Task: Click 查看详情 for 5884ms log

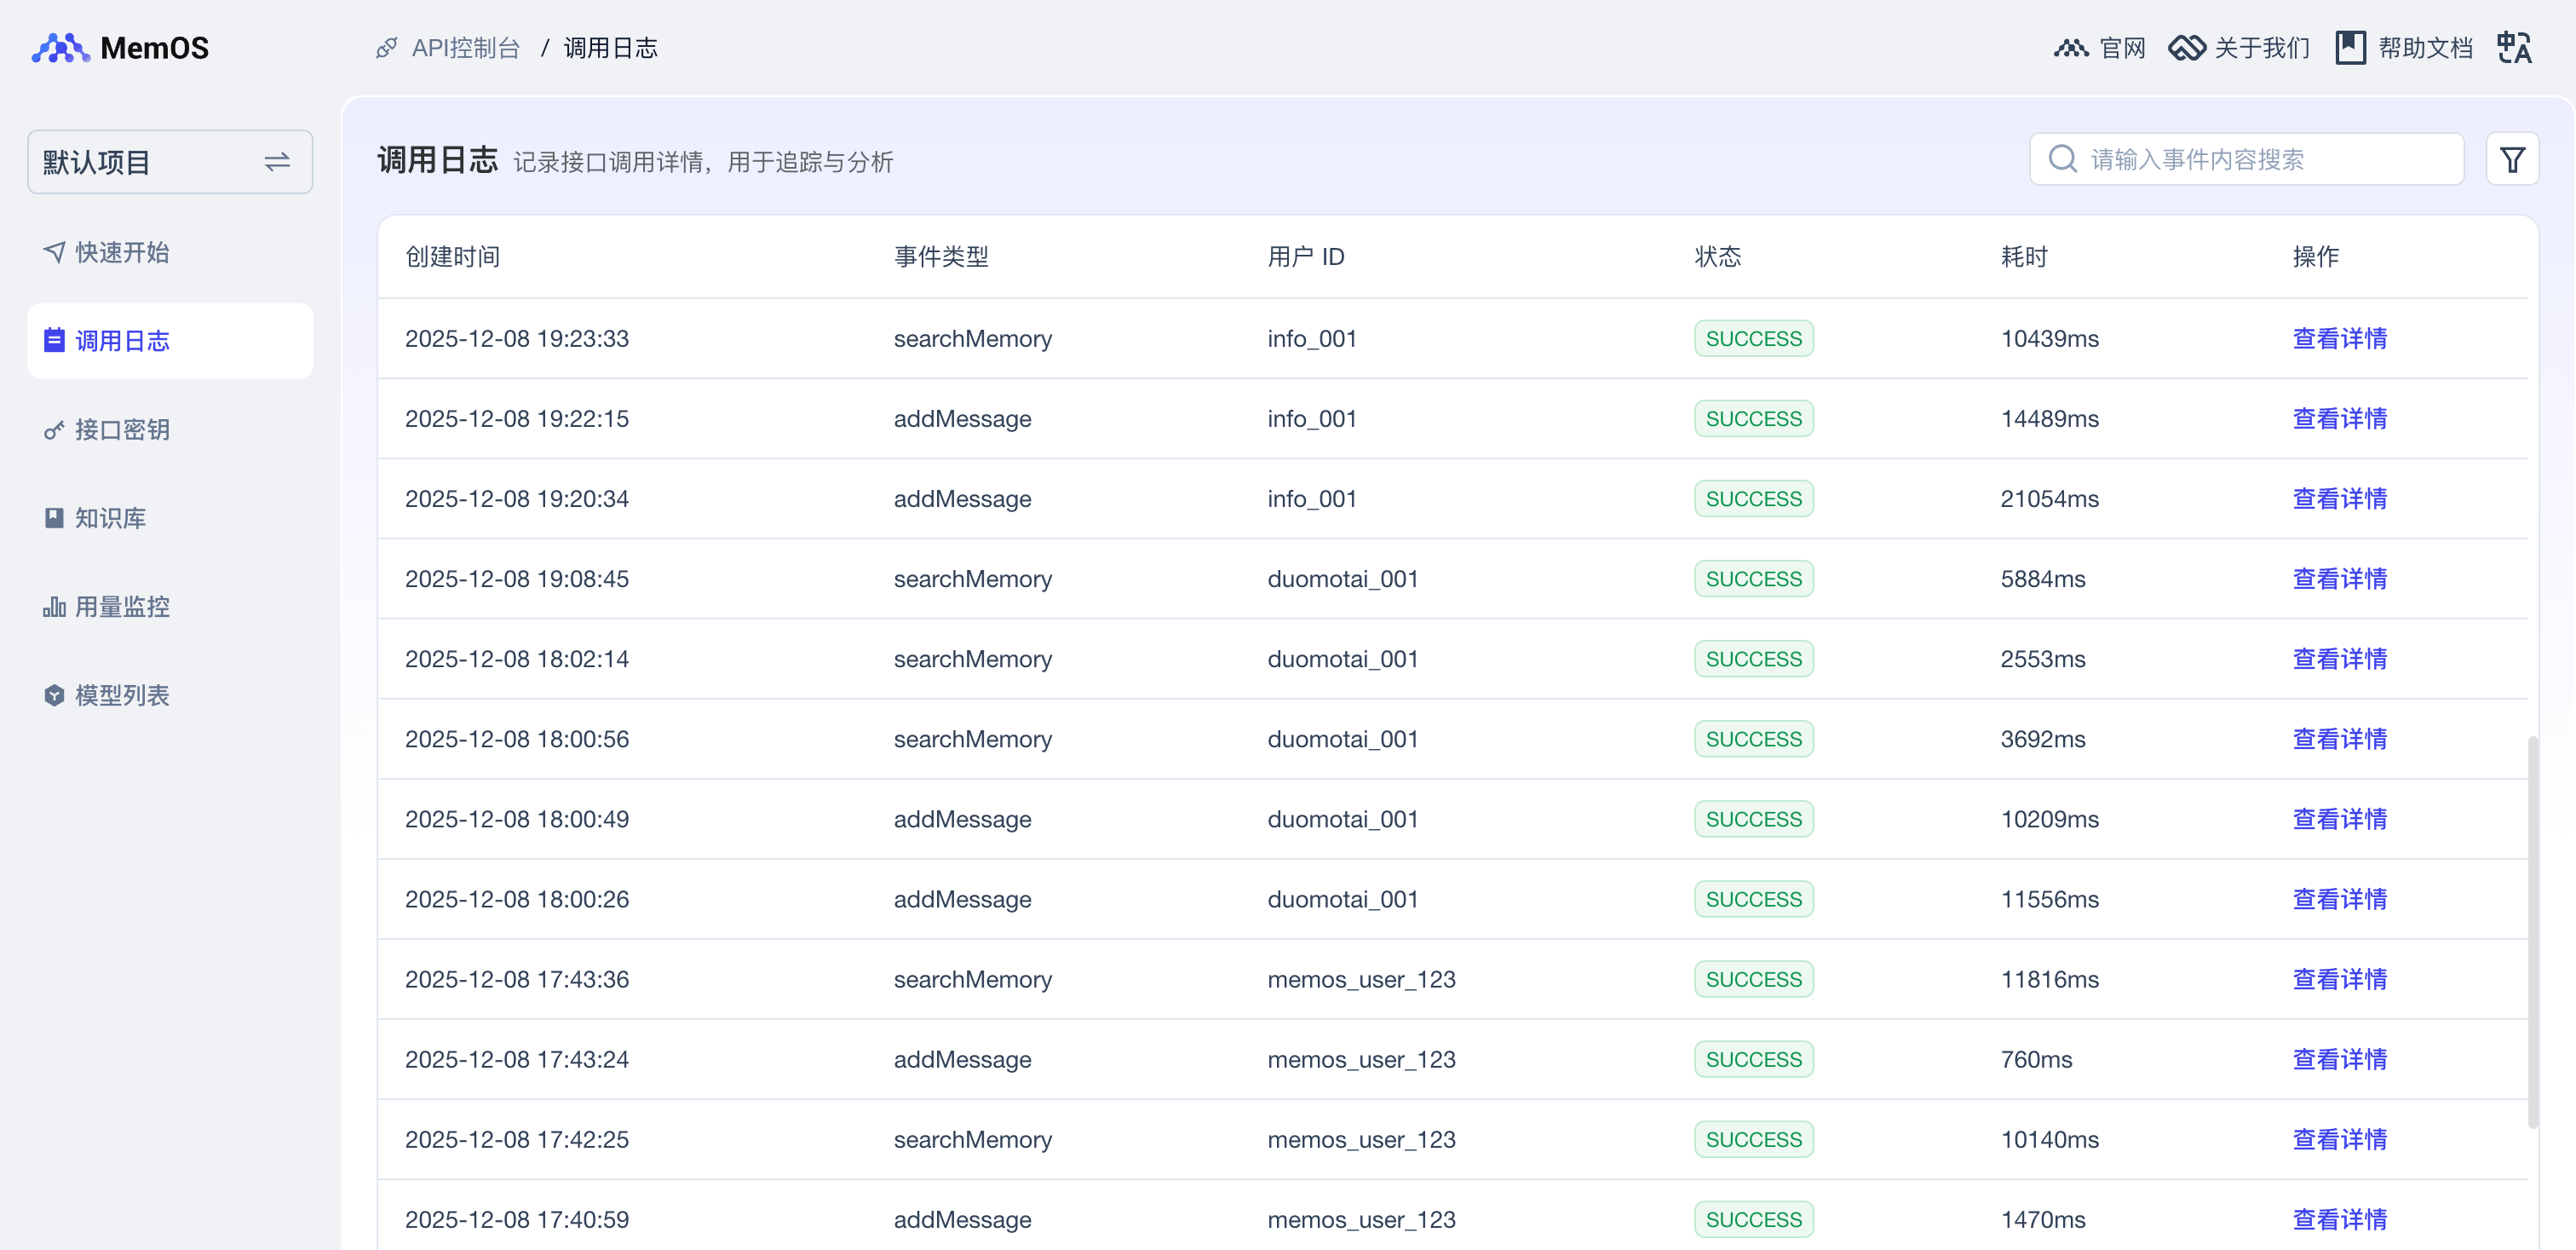Action: [x=2339, y=579]
